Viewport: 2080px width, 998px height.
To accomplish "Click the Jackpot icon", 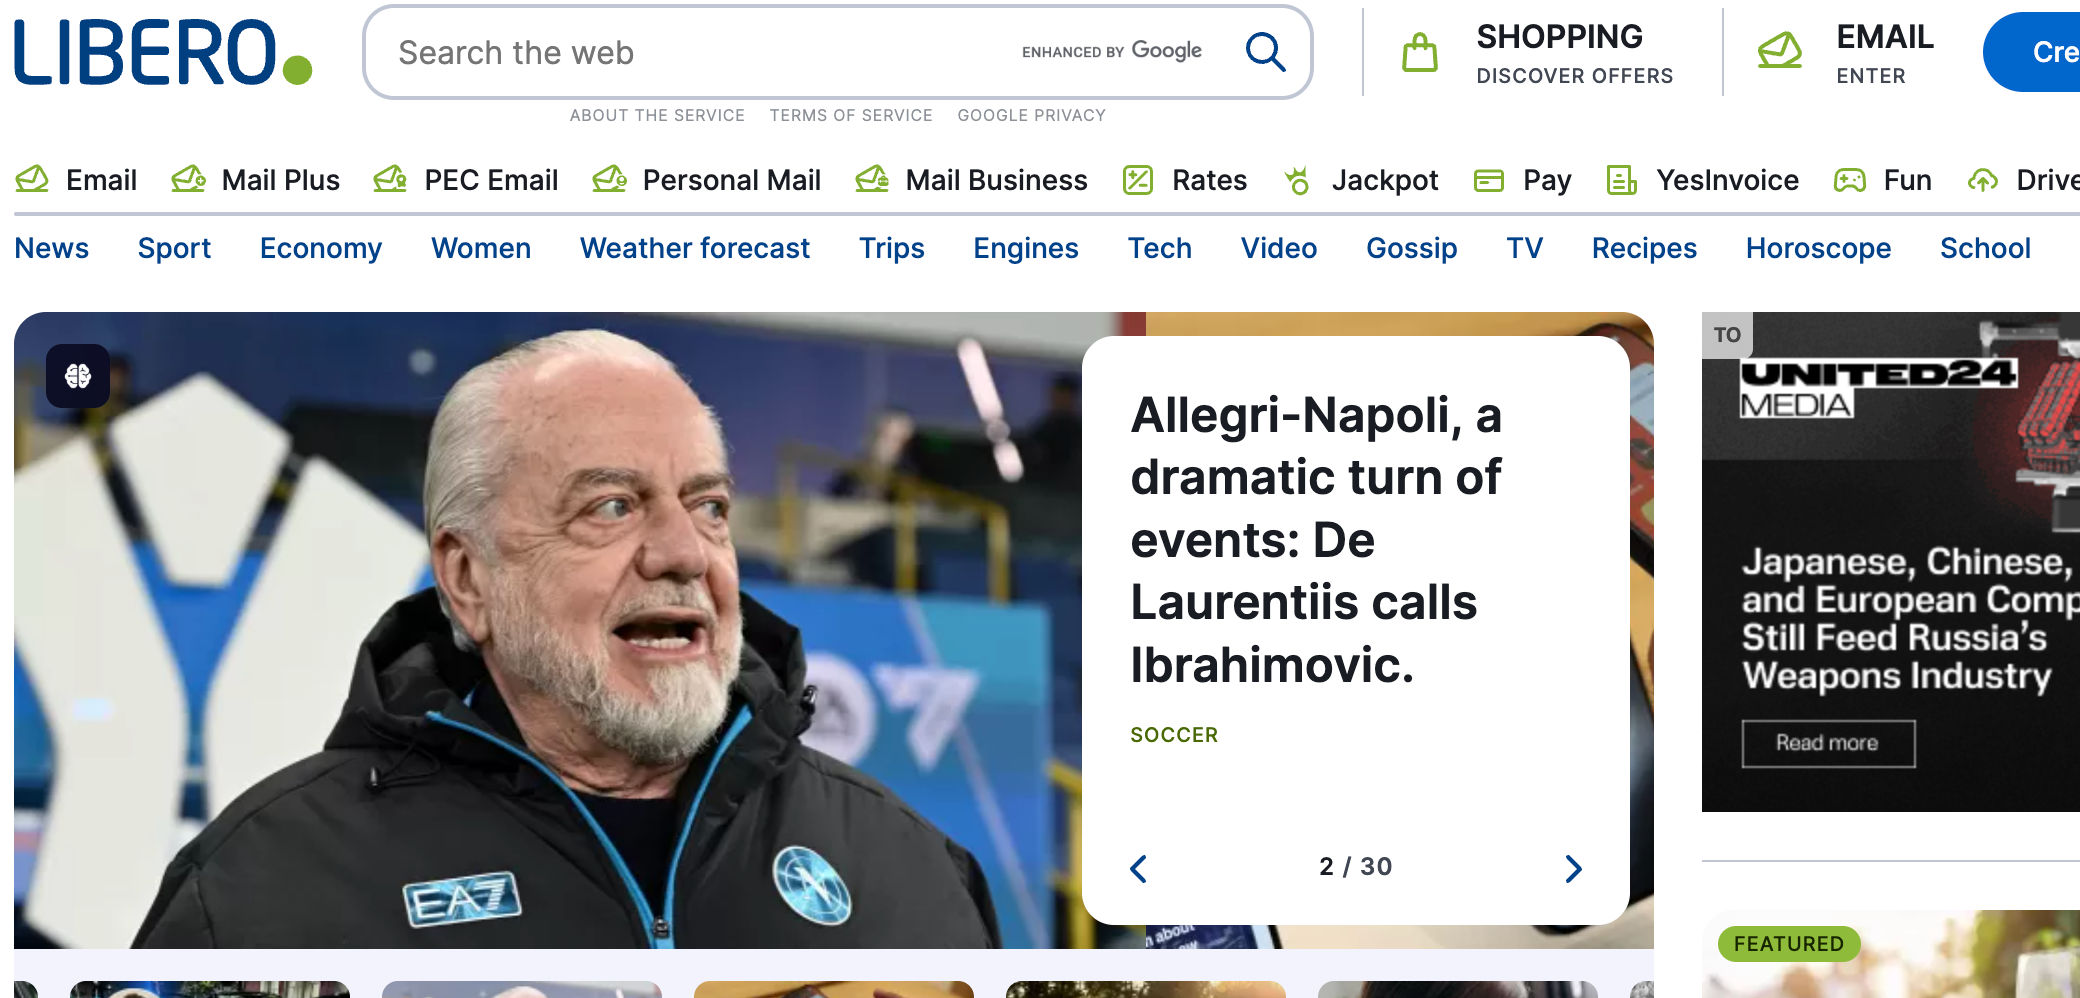I will coord(1297,180).
